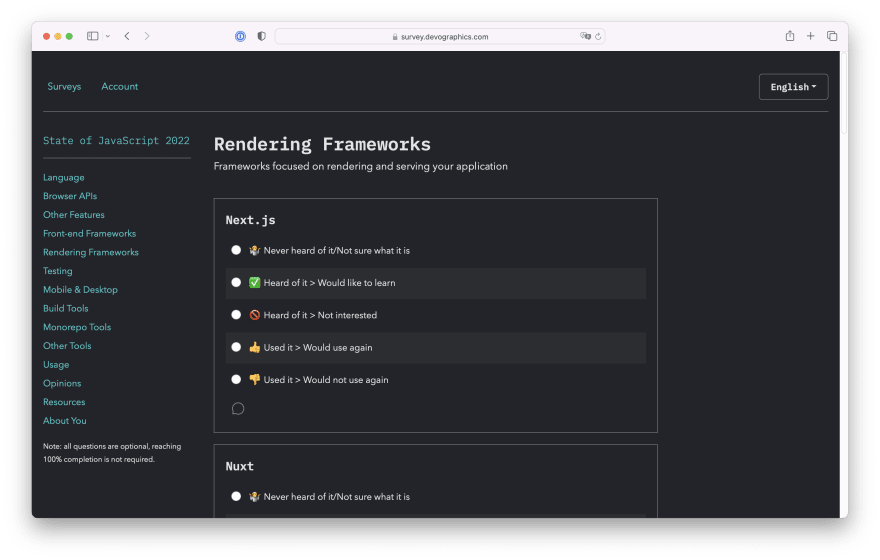This screenshot has width=880, height=560.
Task: Go to the Rendering Frameworks sidebar link
Action: (x=90, y=252)
